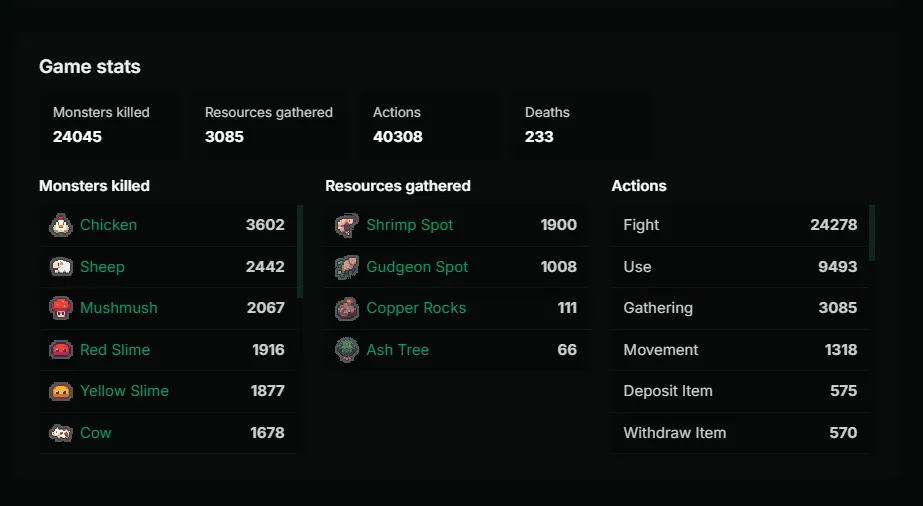The height and width of the screenshot is (506, 923).
Task: Click the Cow monster icon
Action: pyautogui.click(x=61, y=433)
